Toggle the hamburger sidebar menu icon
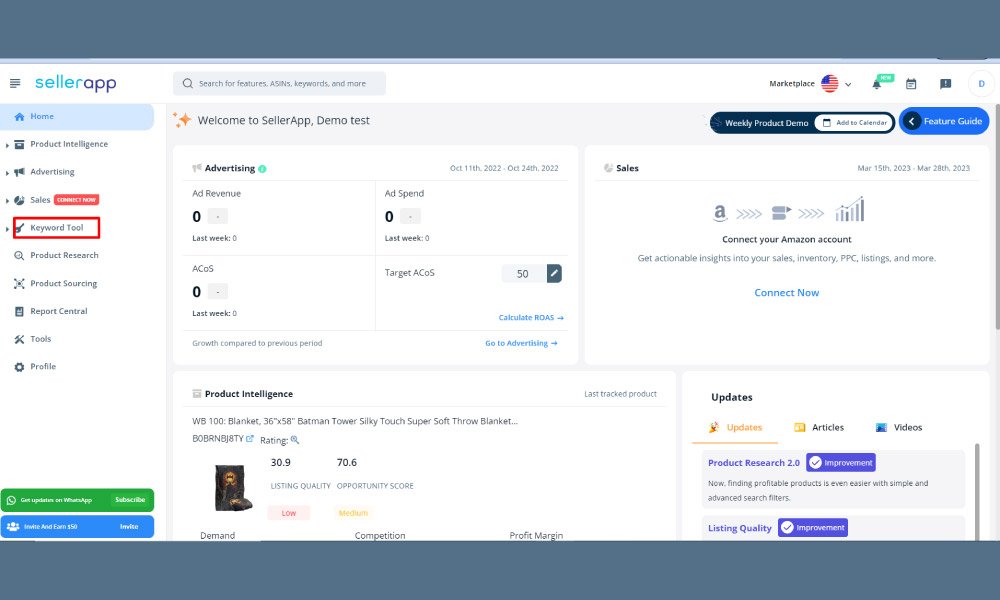The width and height of the screenshot is (1000, 600). pos(15,83)
